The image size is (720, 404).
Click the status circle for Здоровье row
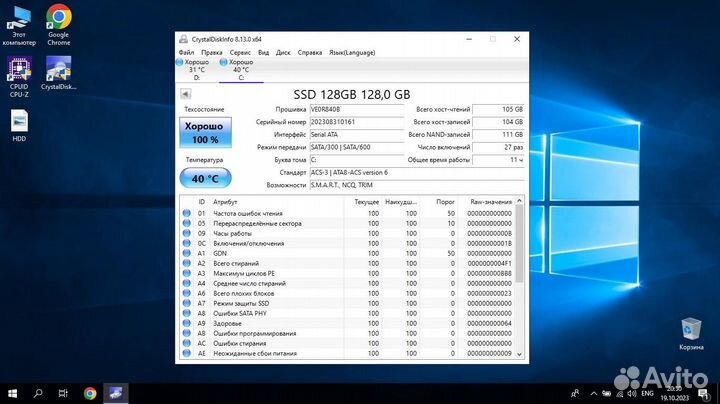click(x=186, y=323)
